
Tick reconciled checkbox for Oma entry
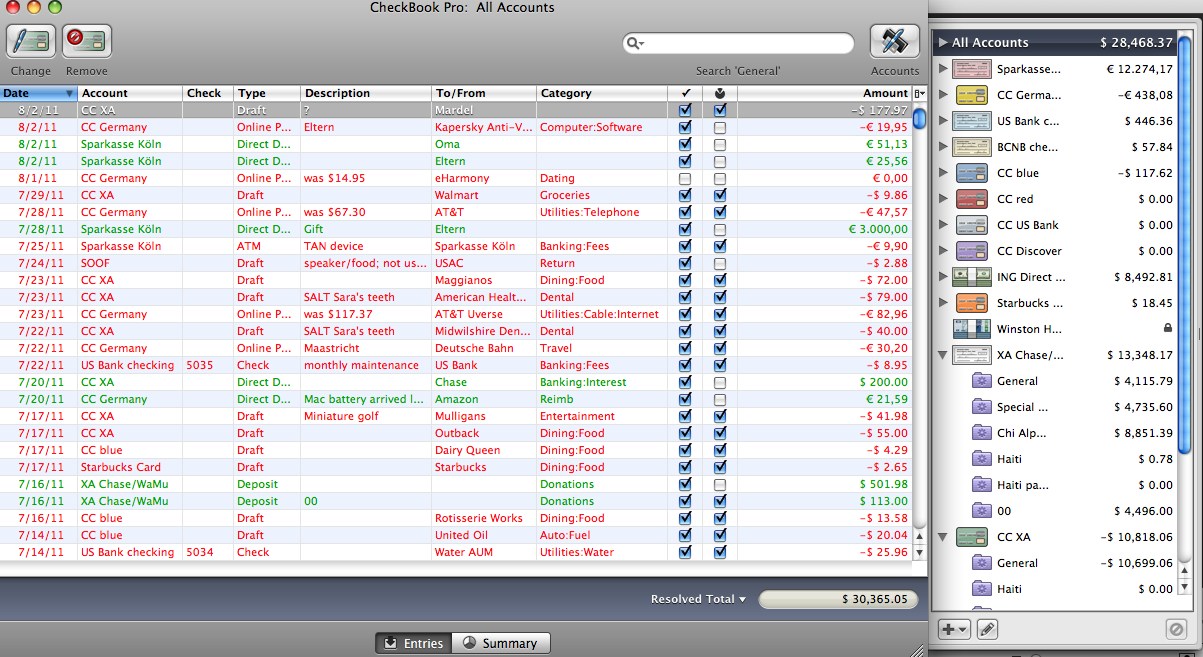(x=720, y=144)
